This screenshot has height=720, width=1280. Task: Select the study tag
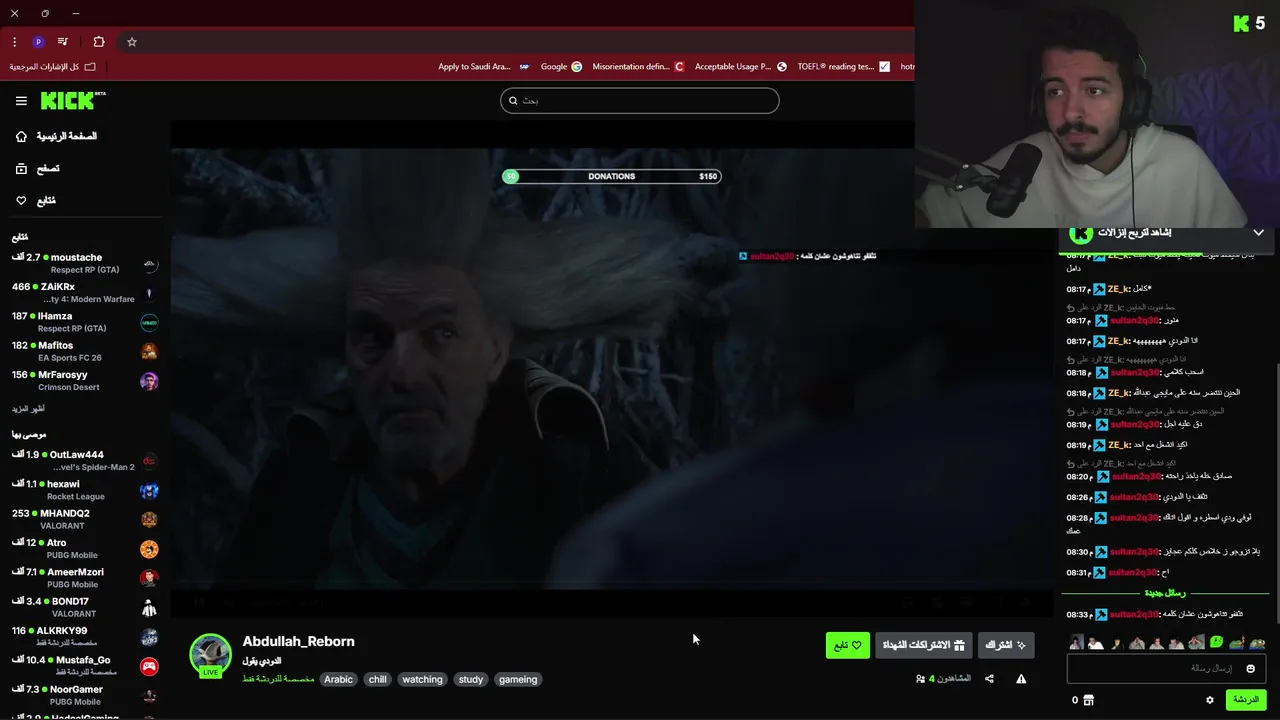tap(471, 679)
